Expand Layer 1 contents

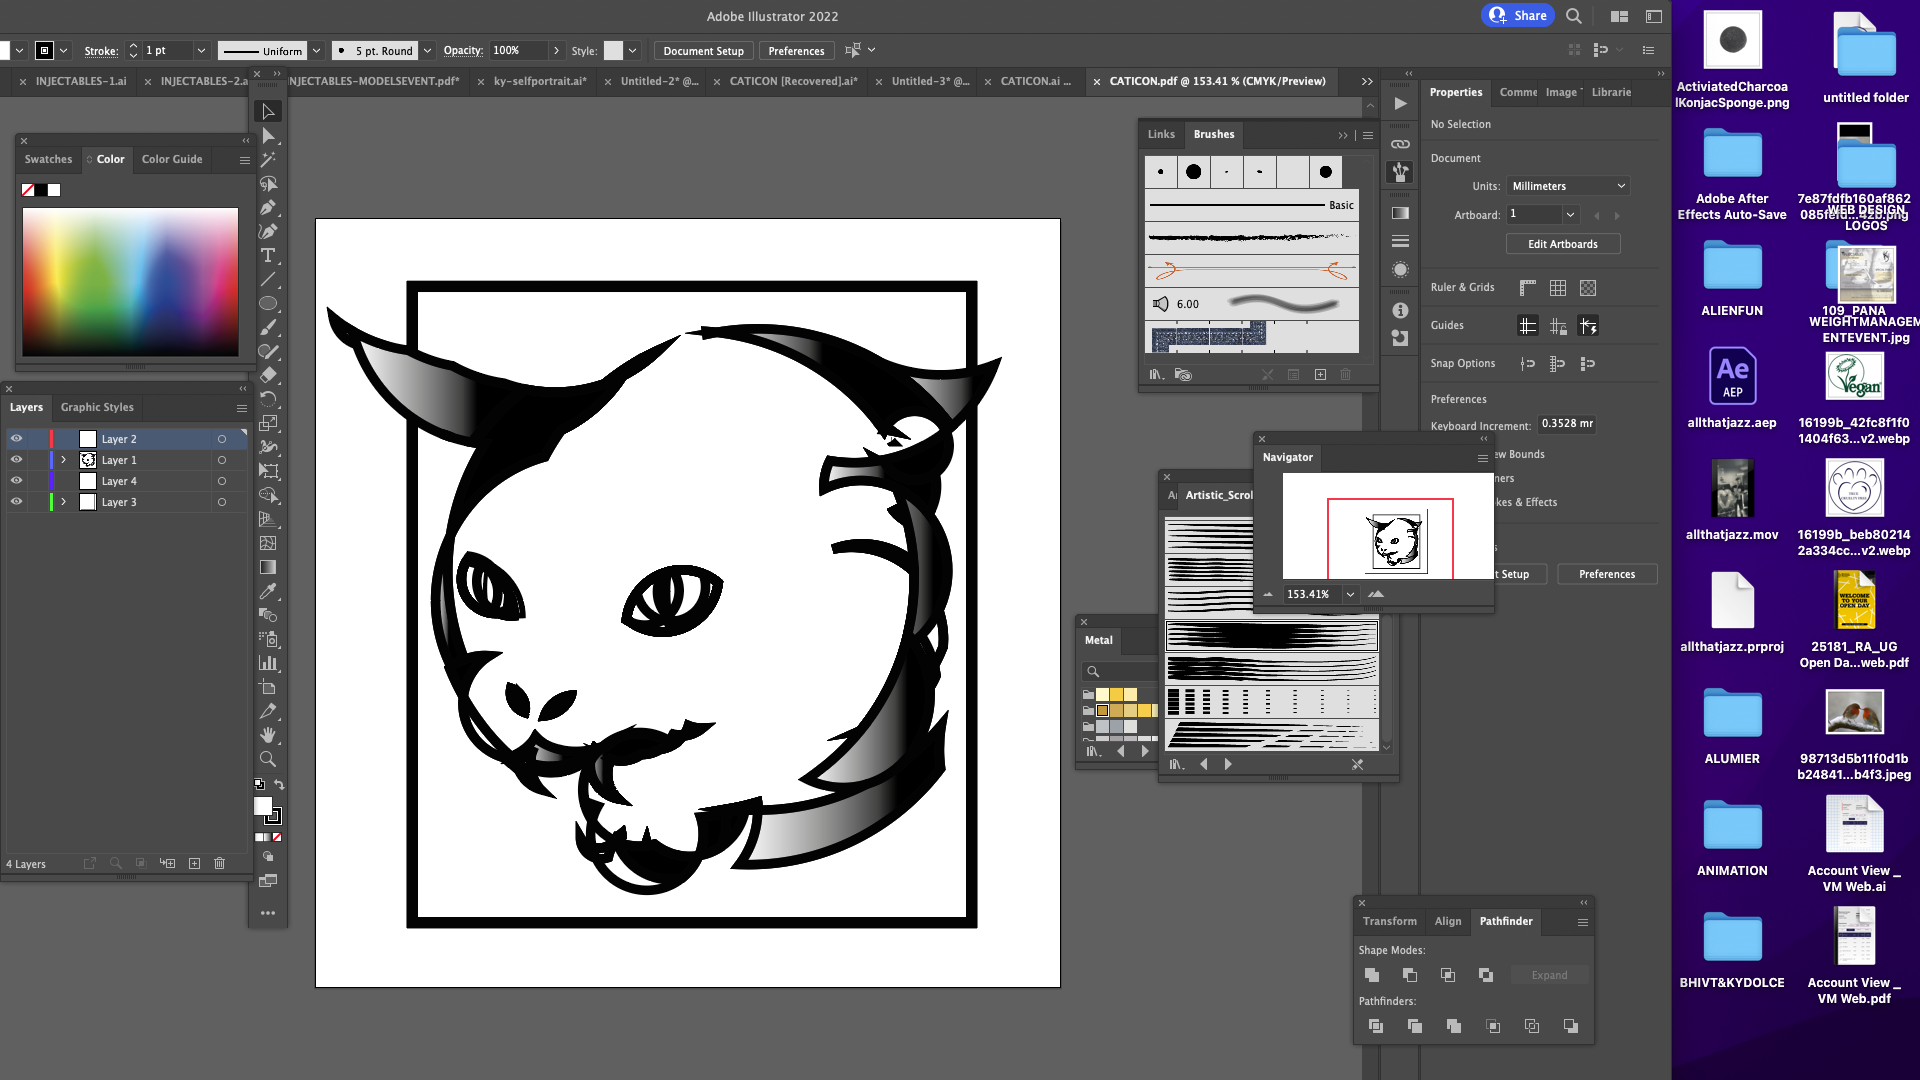pos(63,460)
